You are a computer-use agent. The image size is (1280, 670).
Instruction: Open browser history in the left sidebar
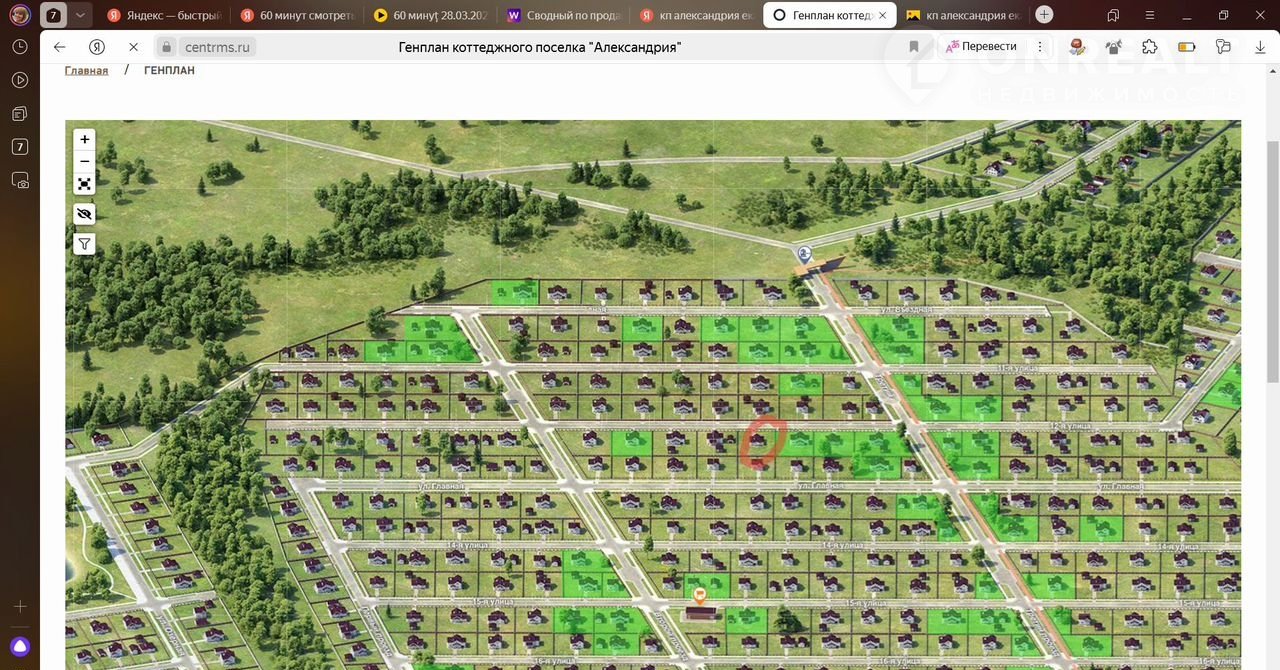coord(20,47)
